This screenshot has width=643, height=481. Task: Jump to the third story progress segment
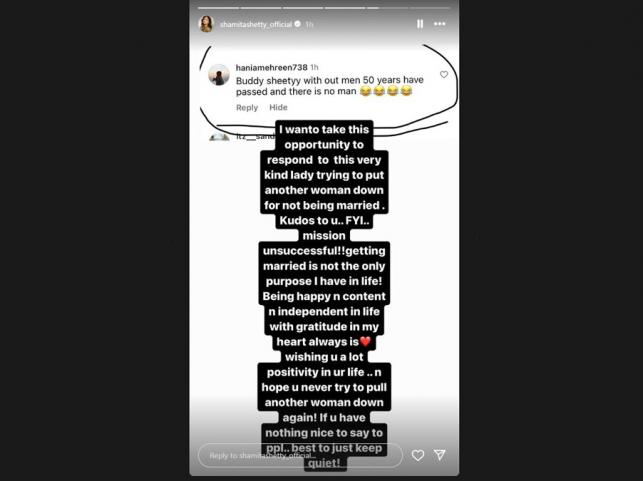[303, 8]
